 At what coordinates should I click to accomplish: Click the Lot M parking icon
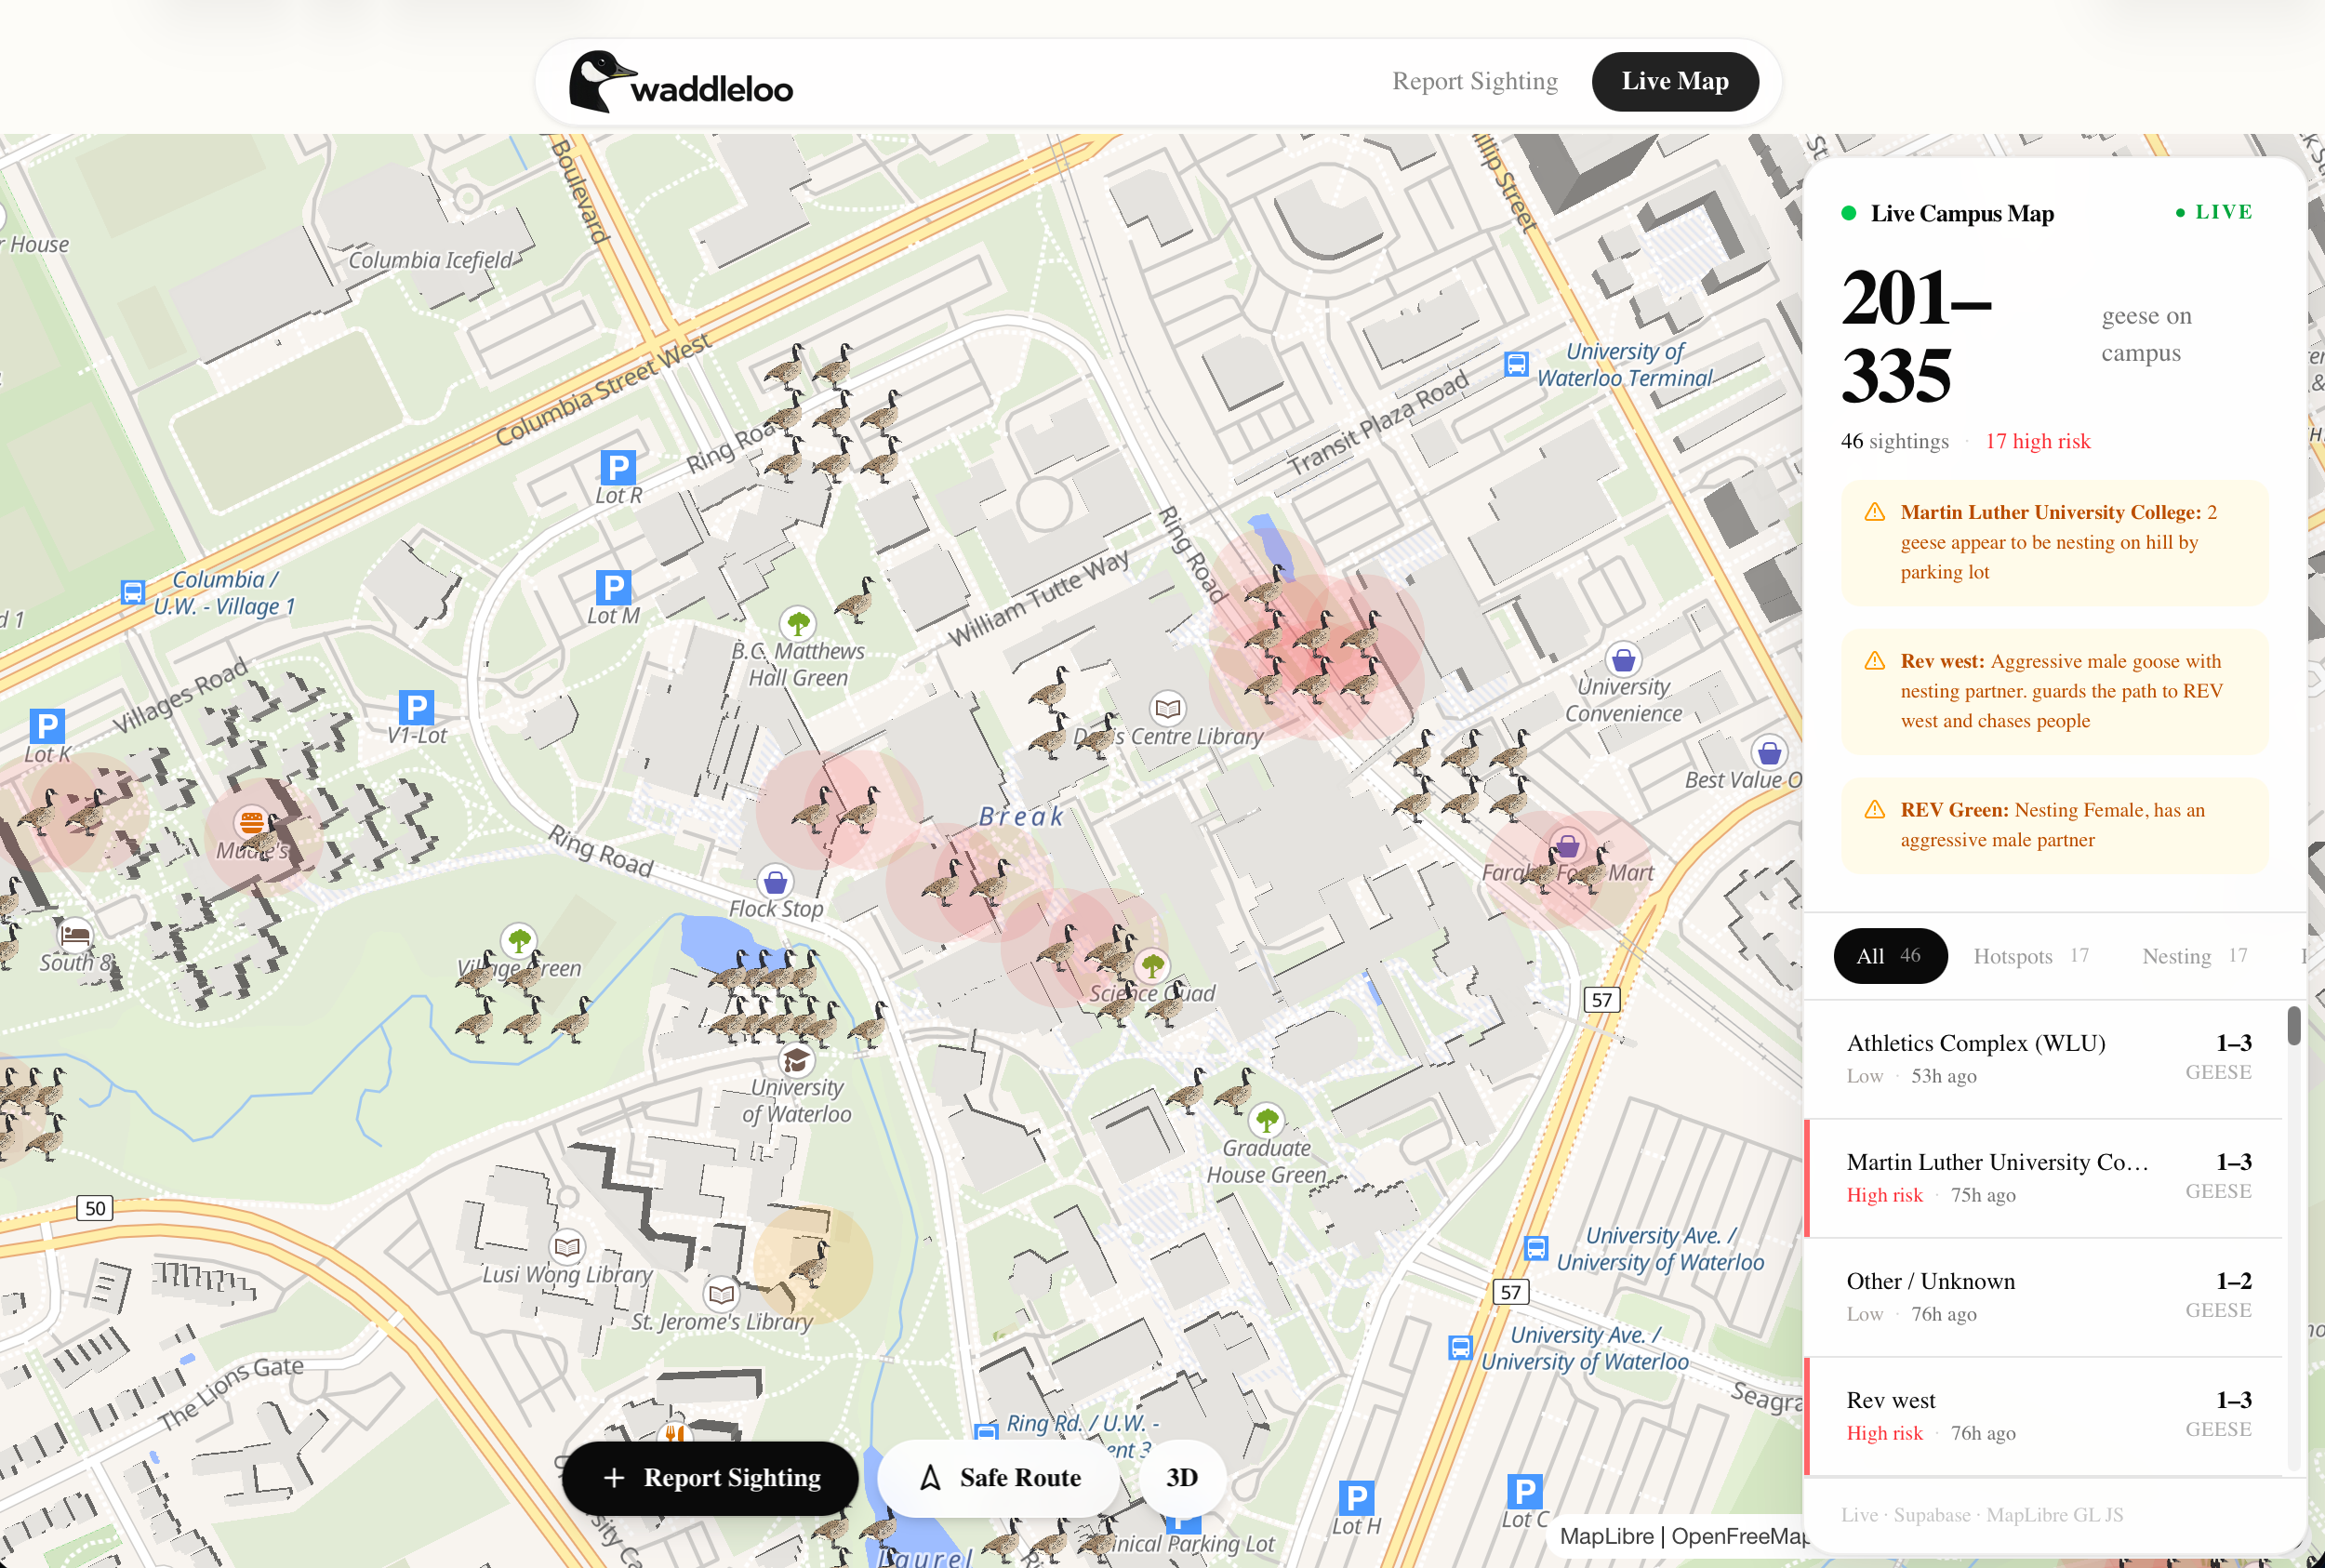pos(613,587)
